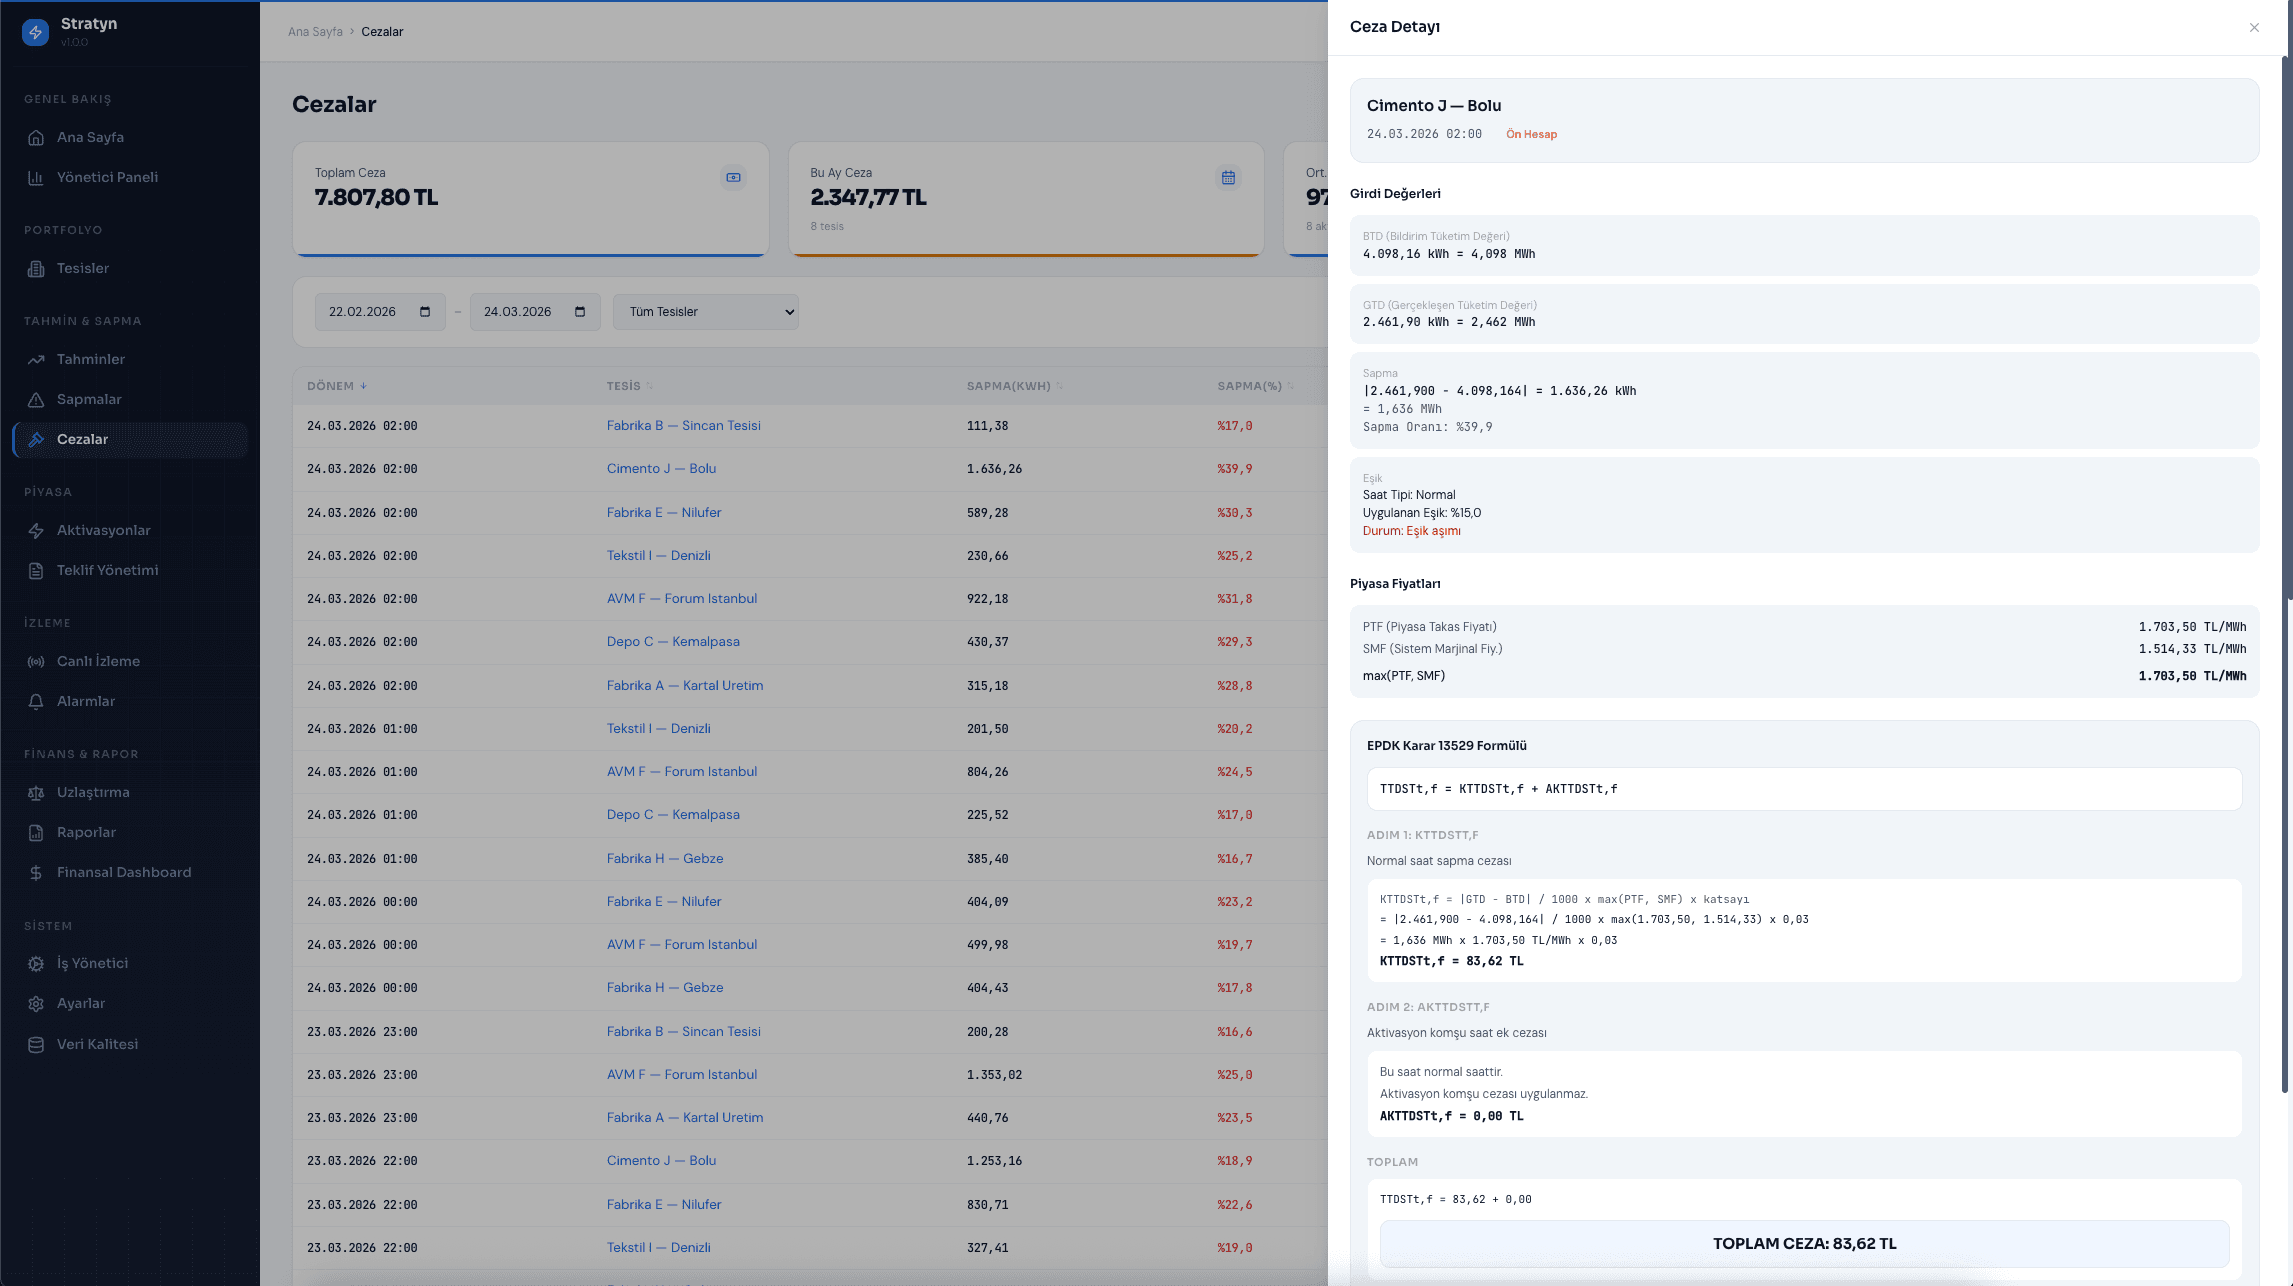Click calendar icon in Bu Ay Ceza card
This screenshot has height=1286, width=2293.
[1228, 177]
